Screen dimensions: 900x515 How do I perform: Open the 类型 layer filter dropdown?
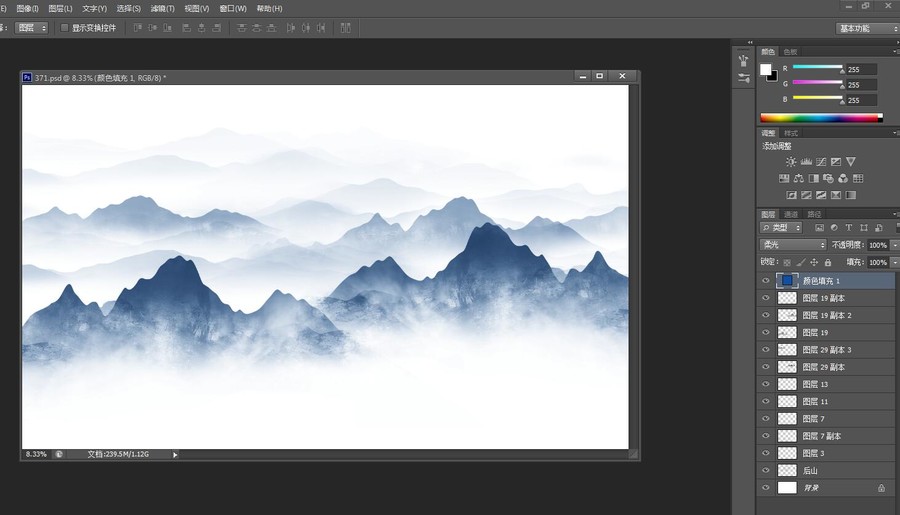[781, 228]
